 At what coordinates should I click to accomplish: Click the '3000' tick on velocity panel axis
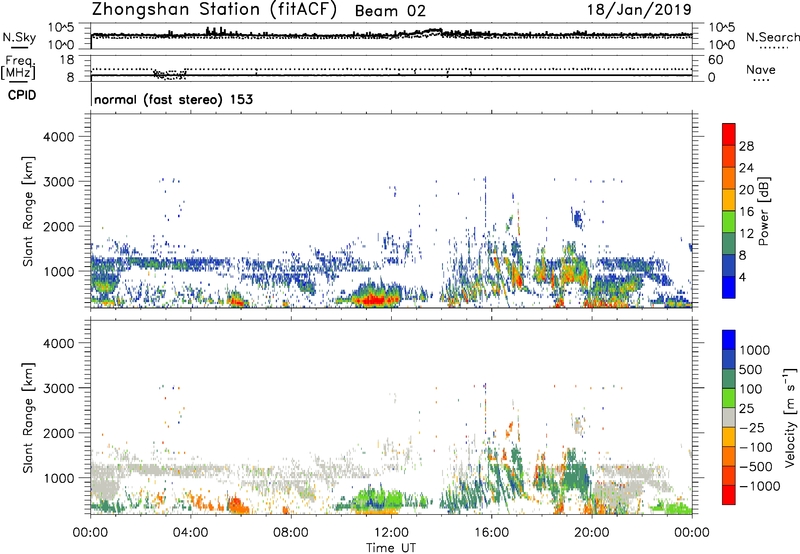(58, 388)
